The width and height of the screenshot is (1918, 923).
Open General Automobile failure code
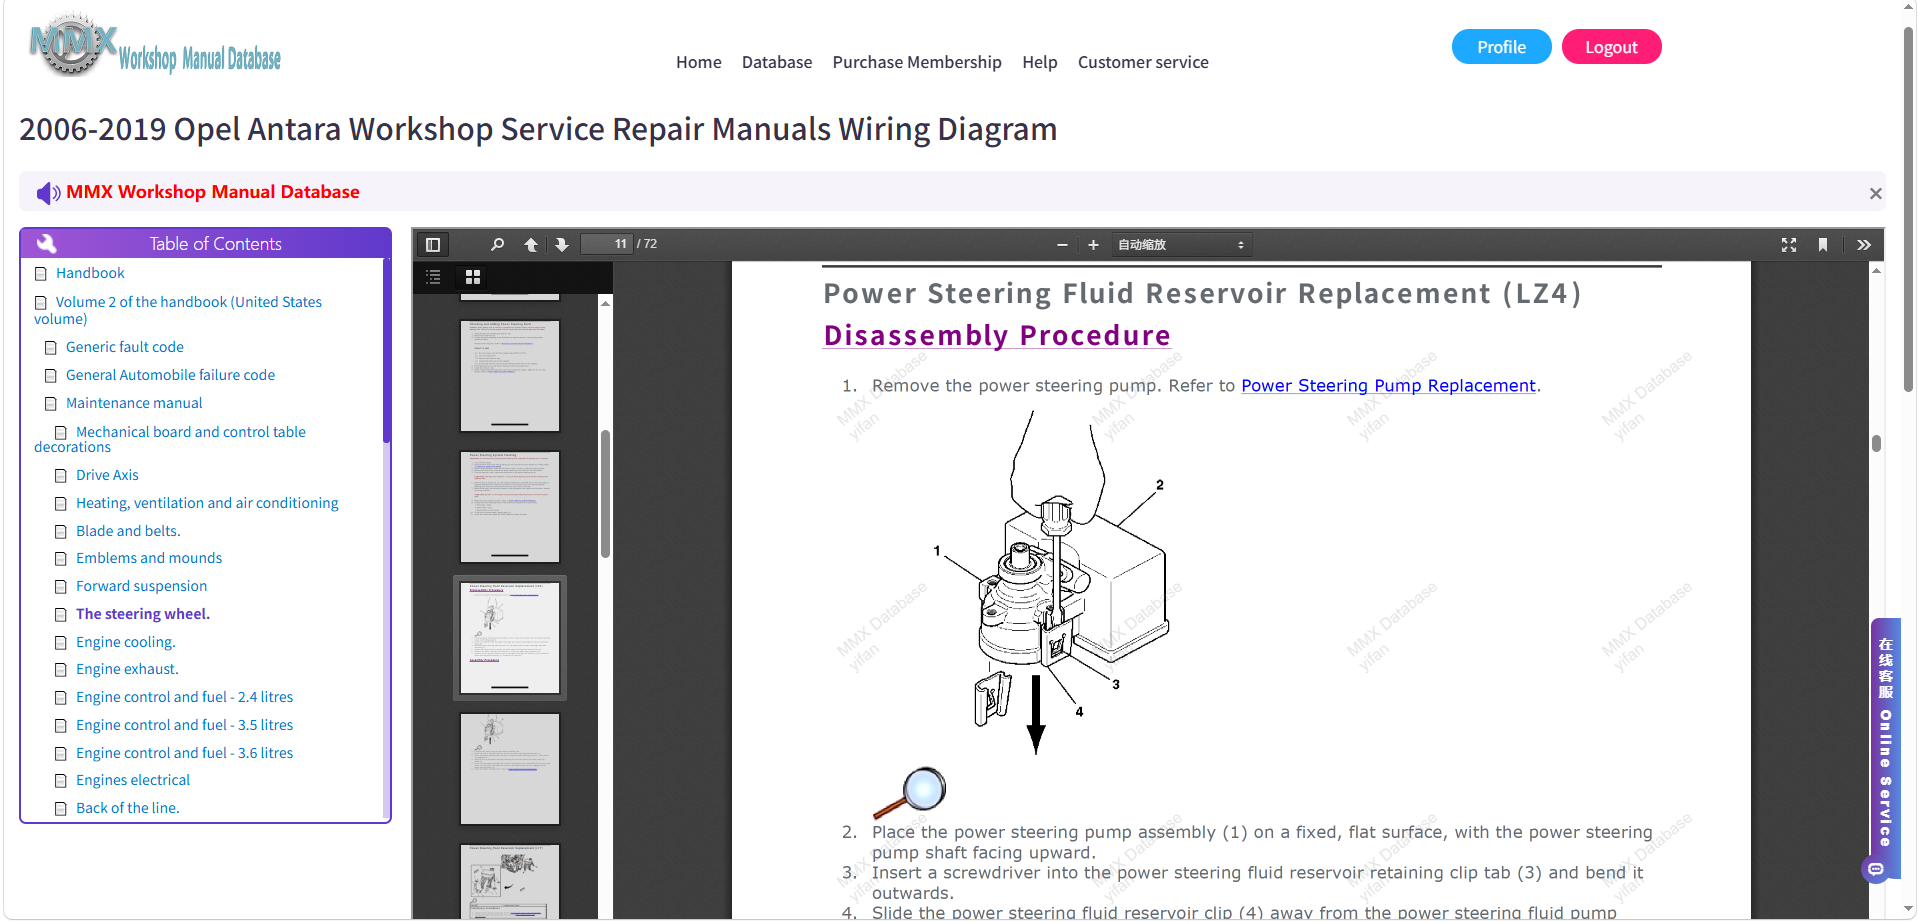(x=170, y=375)
